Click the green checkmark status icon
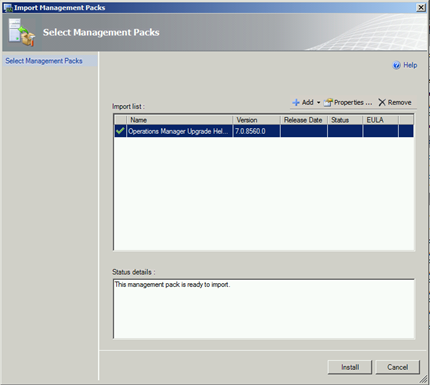This screenshot has width=430, height=385. tap(120, 131)
